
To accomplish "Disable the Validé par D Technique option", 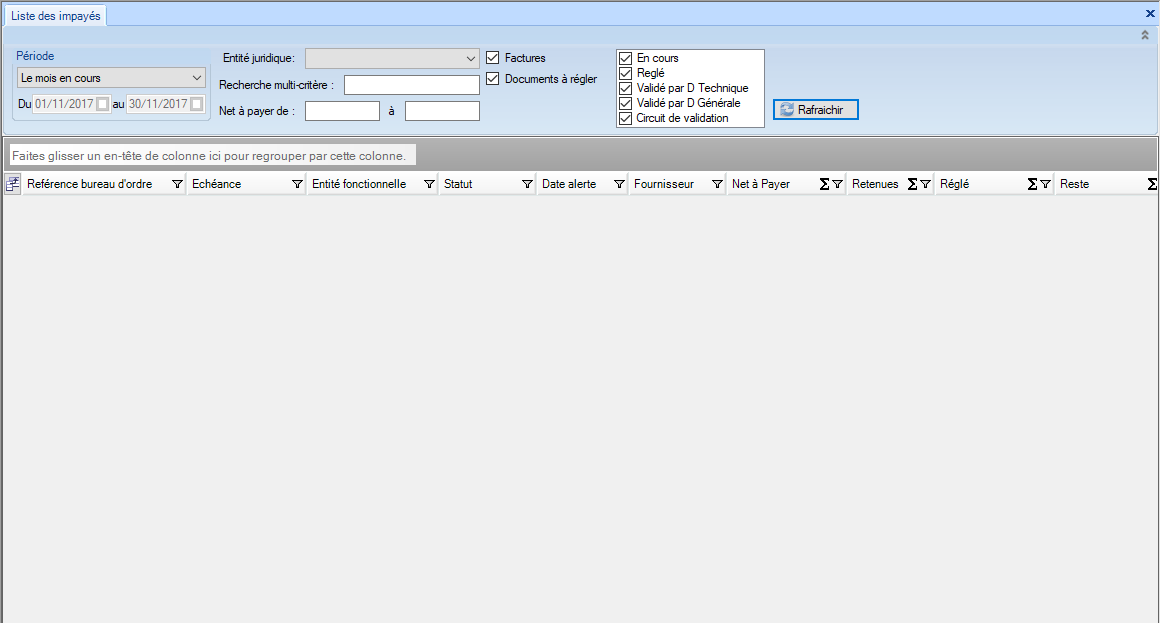I will (x=626, y=88).
